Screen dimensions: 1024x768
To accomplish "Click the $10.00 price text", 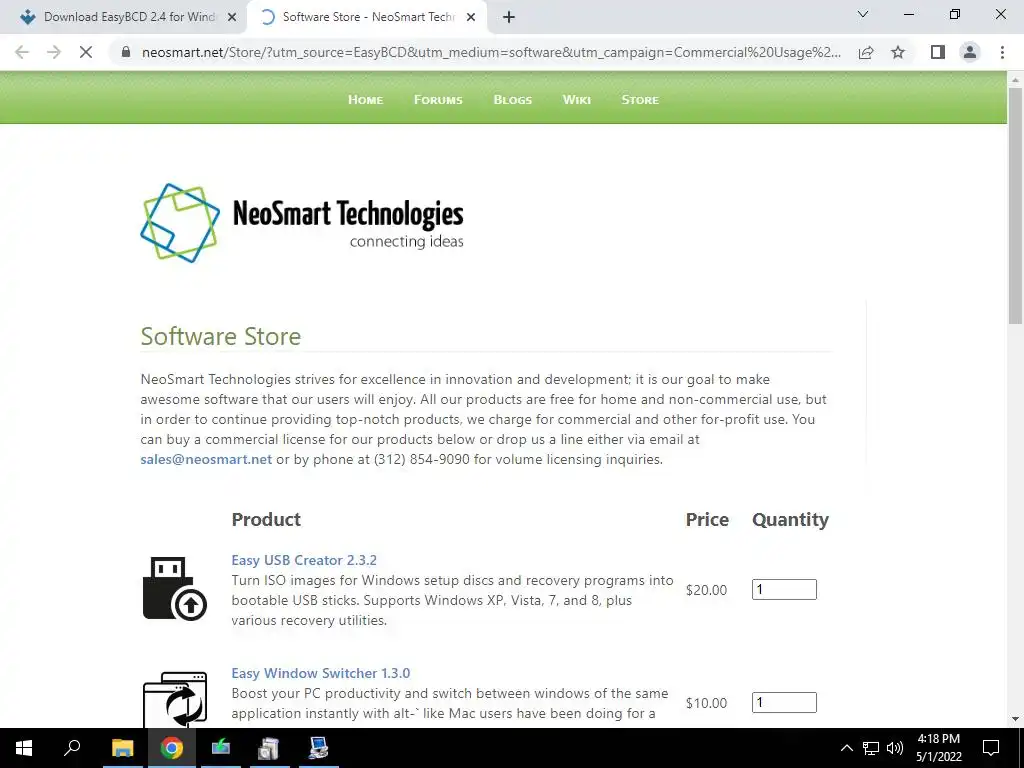I will pyautogui.click(x=706, y=703).
